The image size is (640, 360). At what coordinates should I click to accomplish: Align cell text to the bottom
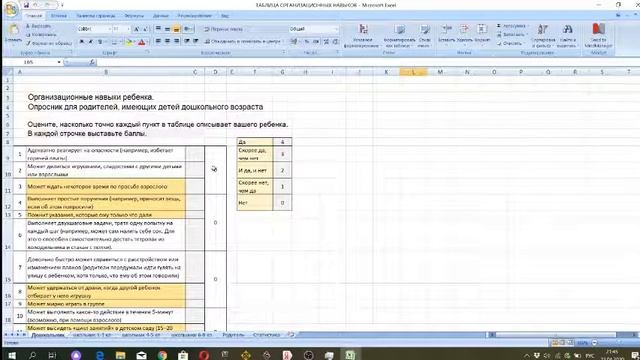[176, 29]
